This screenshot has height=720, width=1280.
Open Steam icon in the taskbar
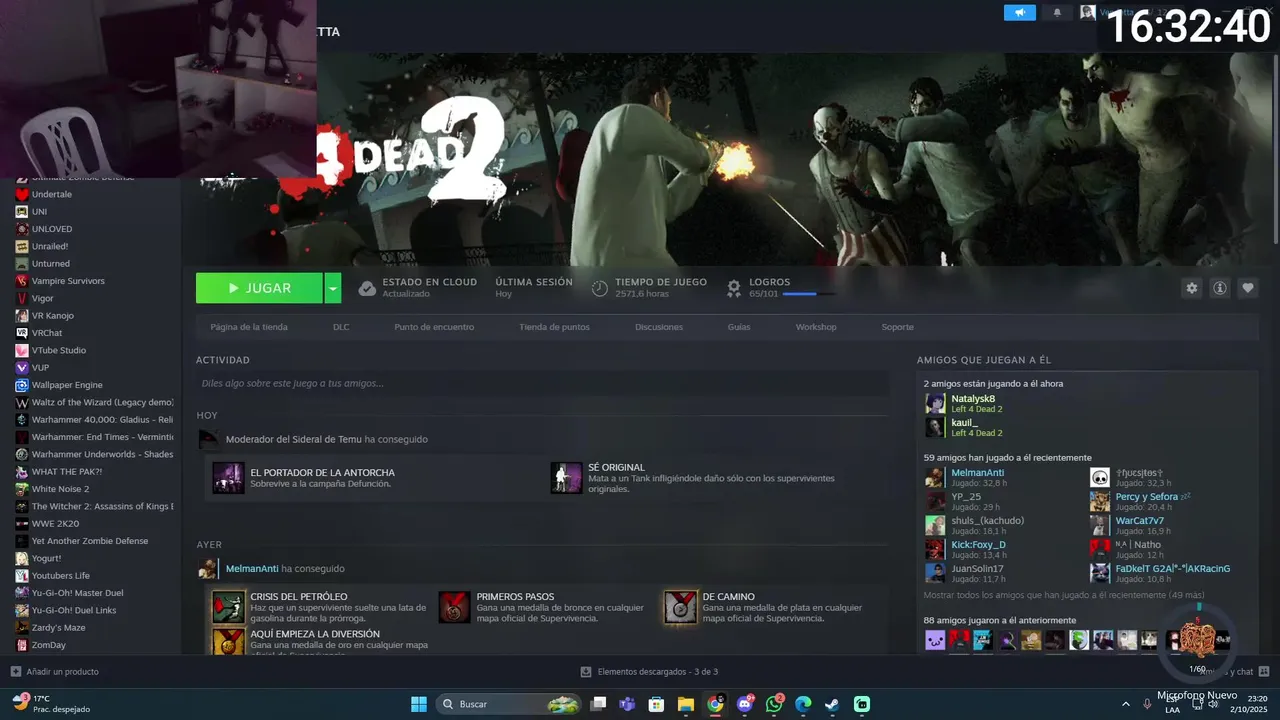point(832,704)
